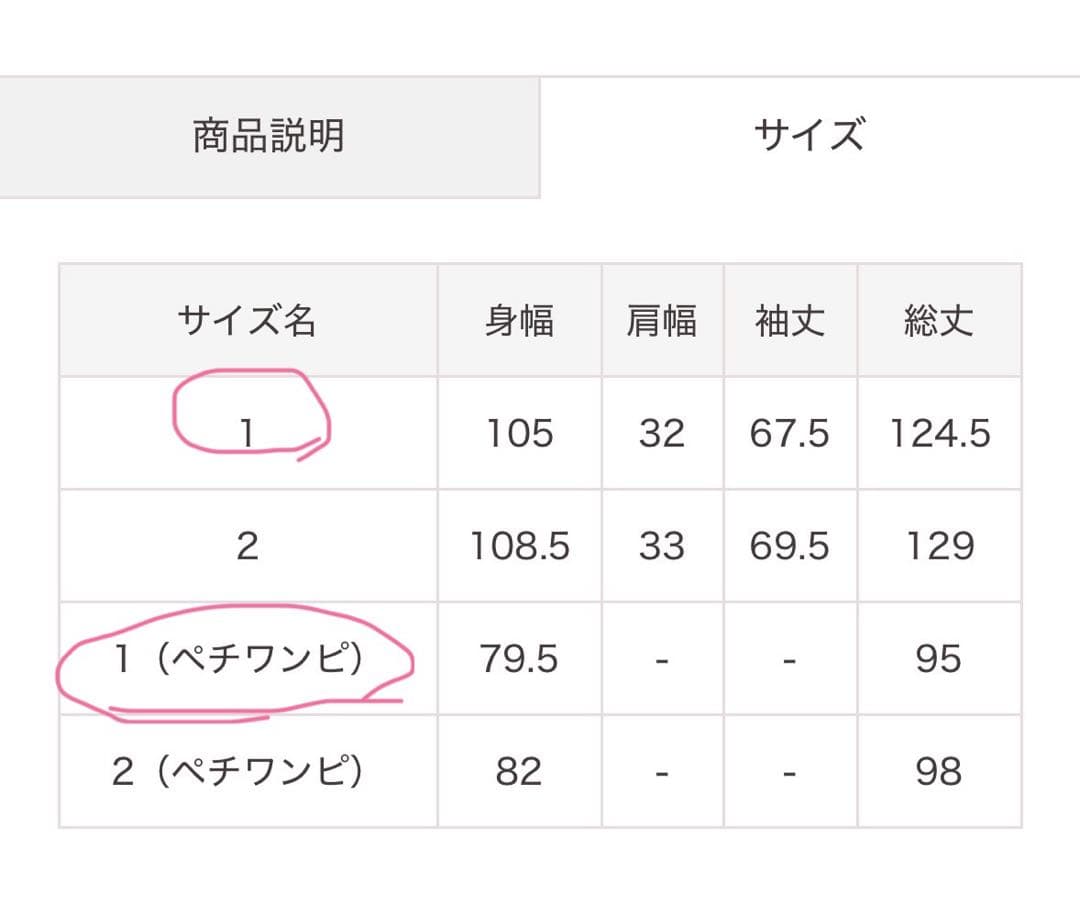
Task: Click the 肩幅 column header
Action: click(x=661, y=321)
